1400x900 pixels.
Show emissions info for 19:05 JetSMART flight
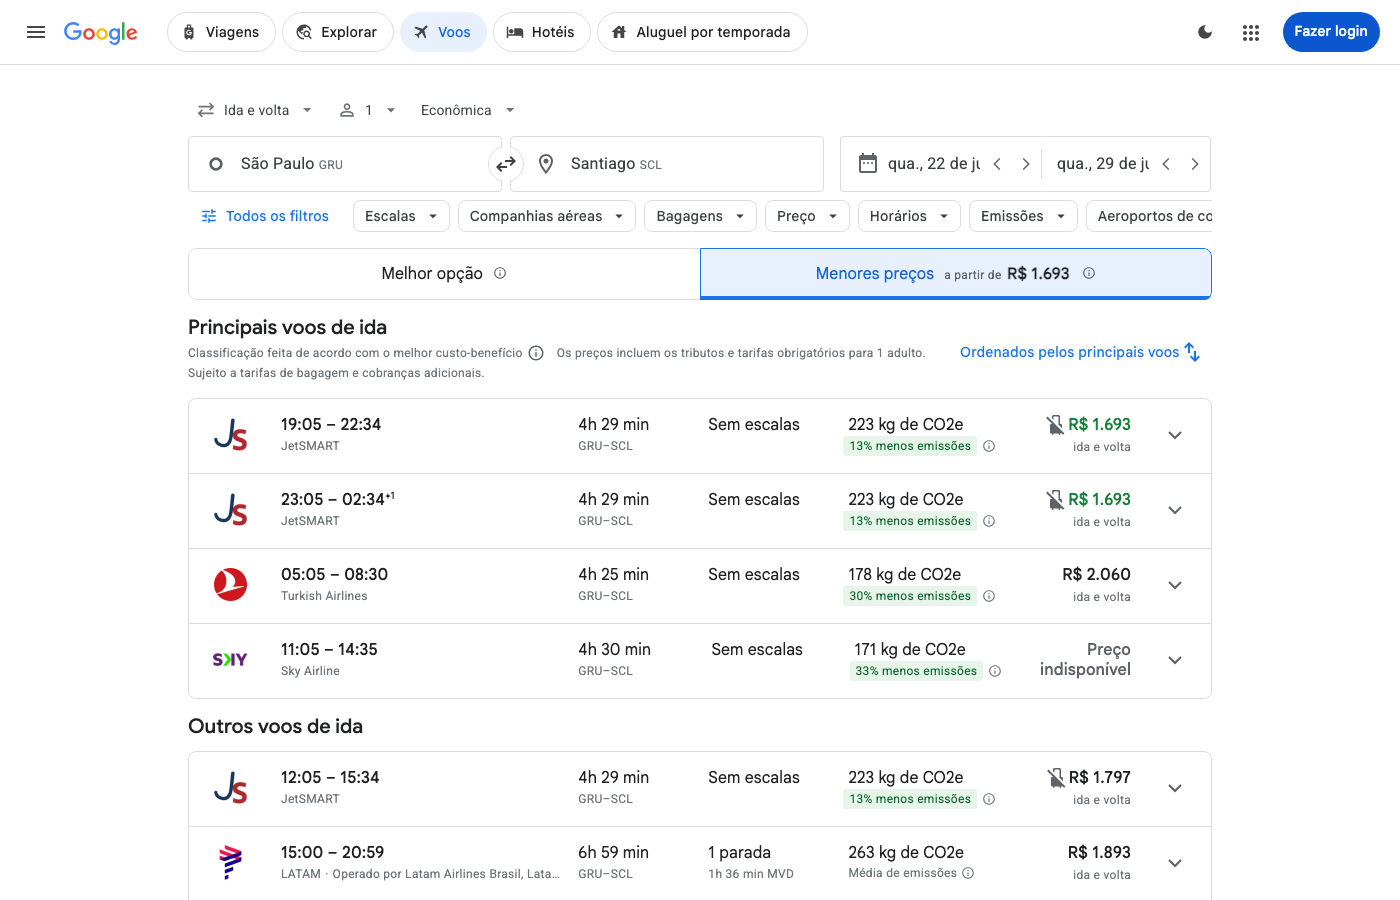point(989,446)
